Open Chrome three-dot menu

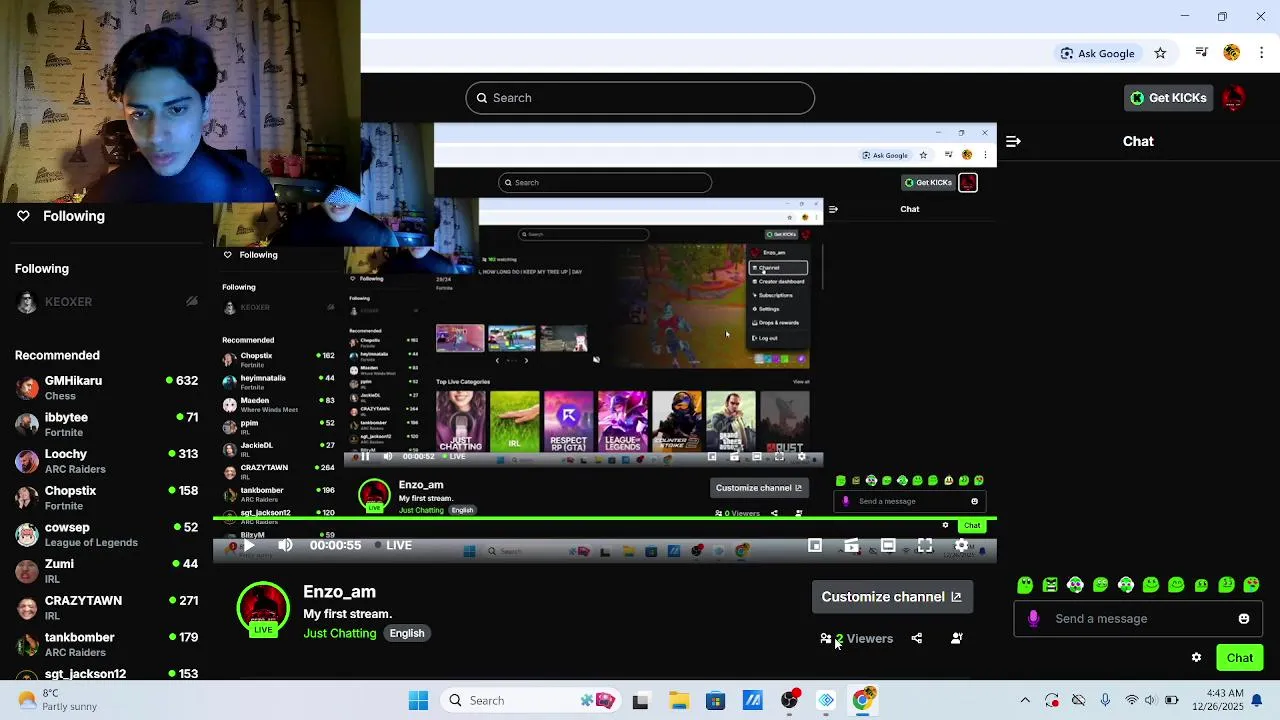click(x=1262, y=53)
